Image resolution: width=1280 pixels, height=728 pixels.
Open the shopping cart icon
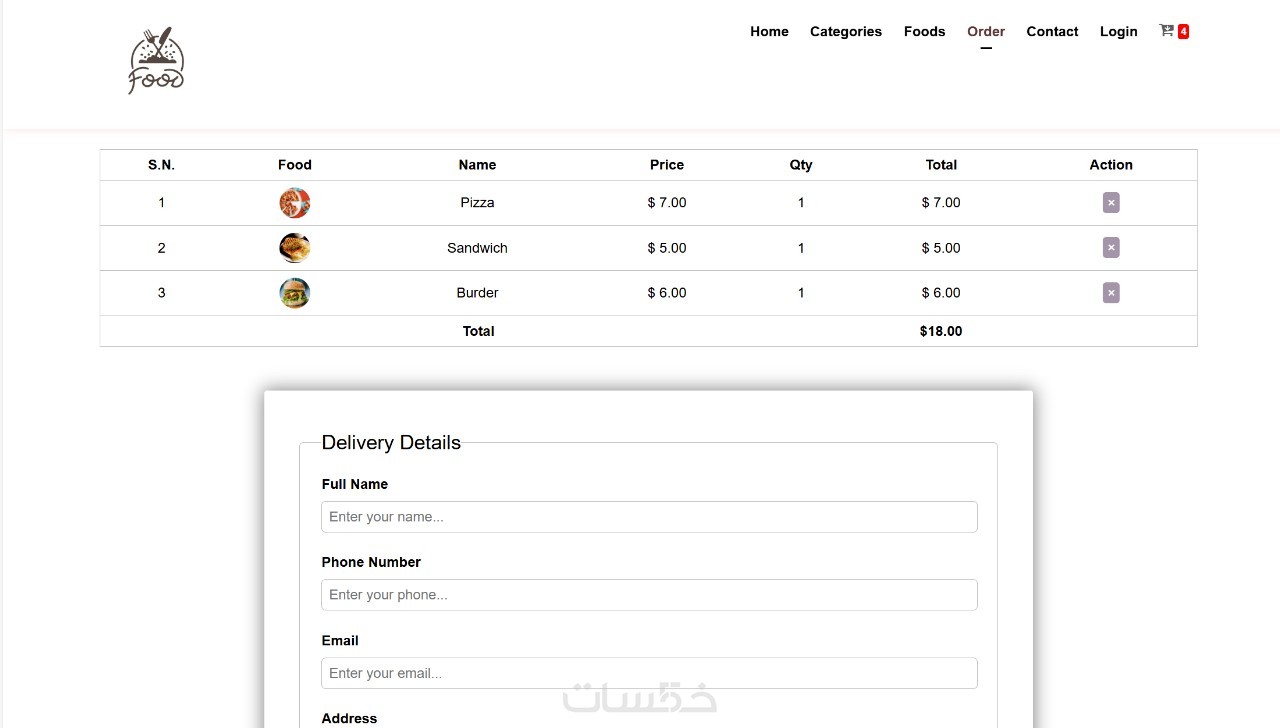pyautogui.click(x=1166, y=31)
